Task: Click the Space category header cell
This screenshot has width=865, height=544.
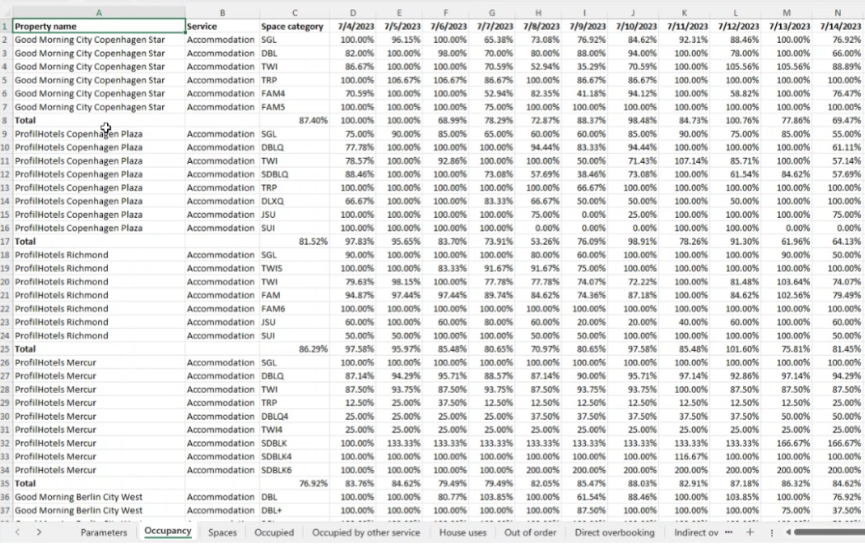Action: [x=295, y=26]
